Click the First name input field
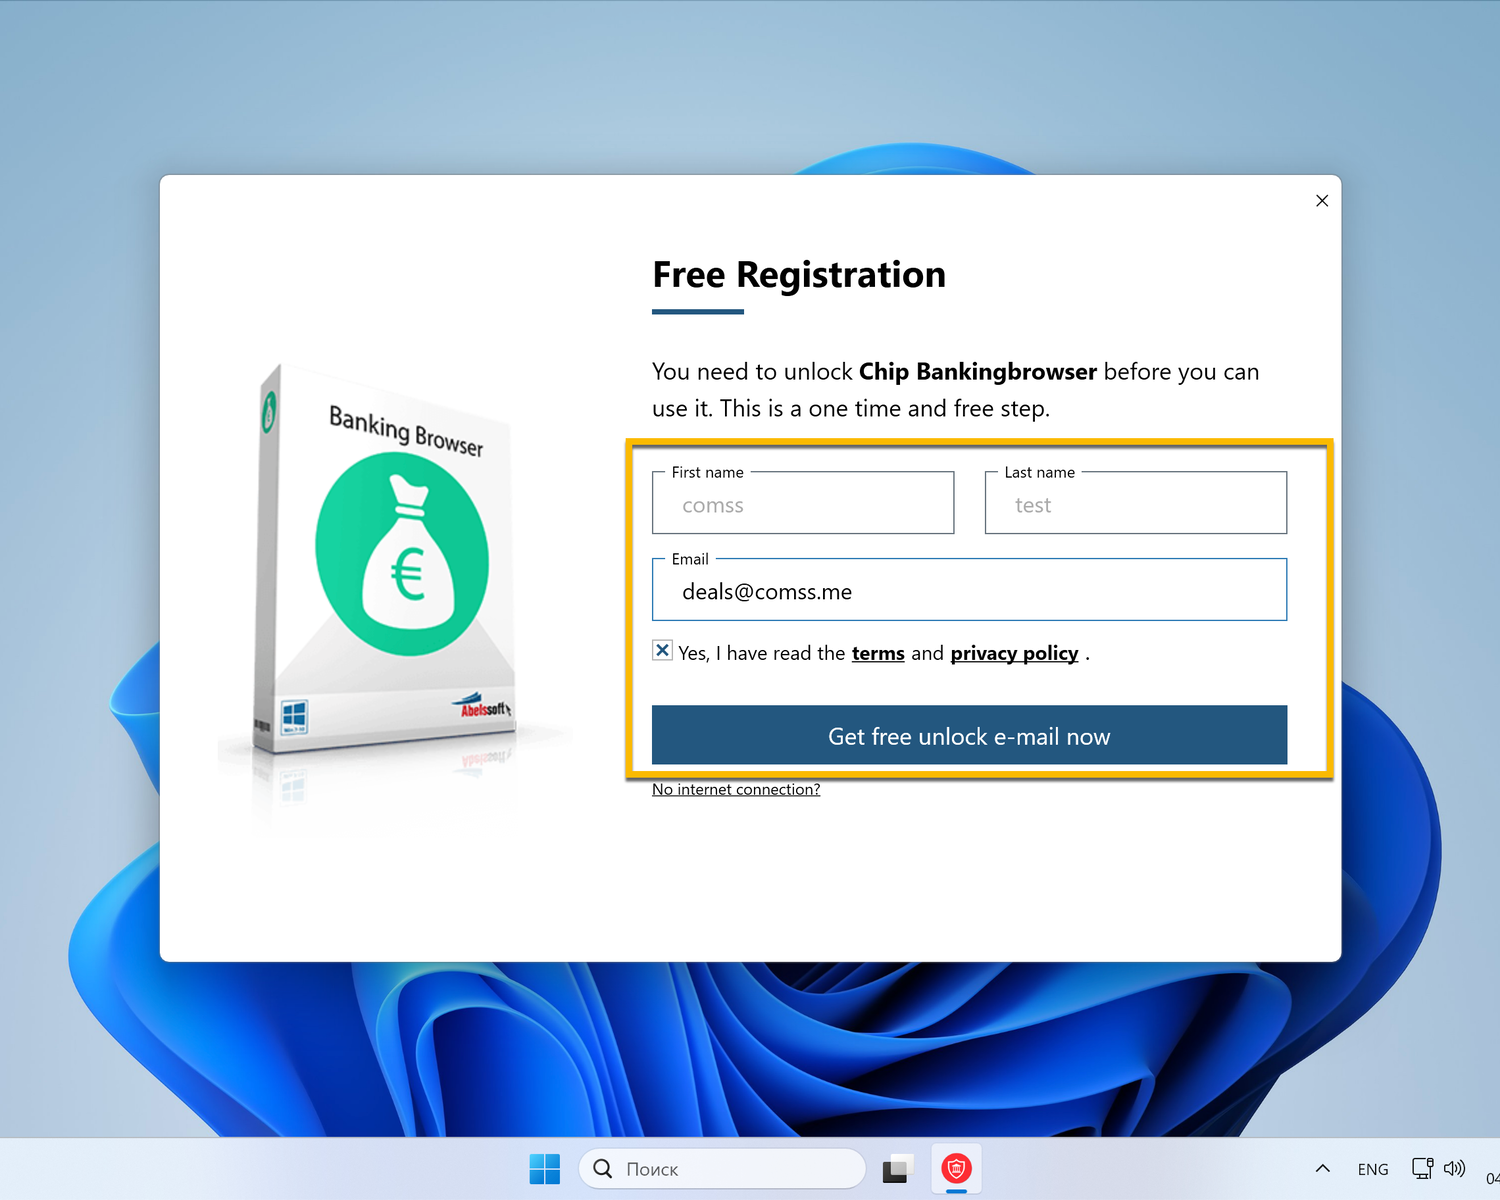1500x1200 pixels. (x=803, y=503)
